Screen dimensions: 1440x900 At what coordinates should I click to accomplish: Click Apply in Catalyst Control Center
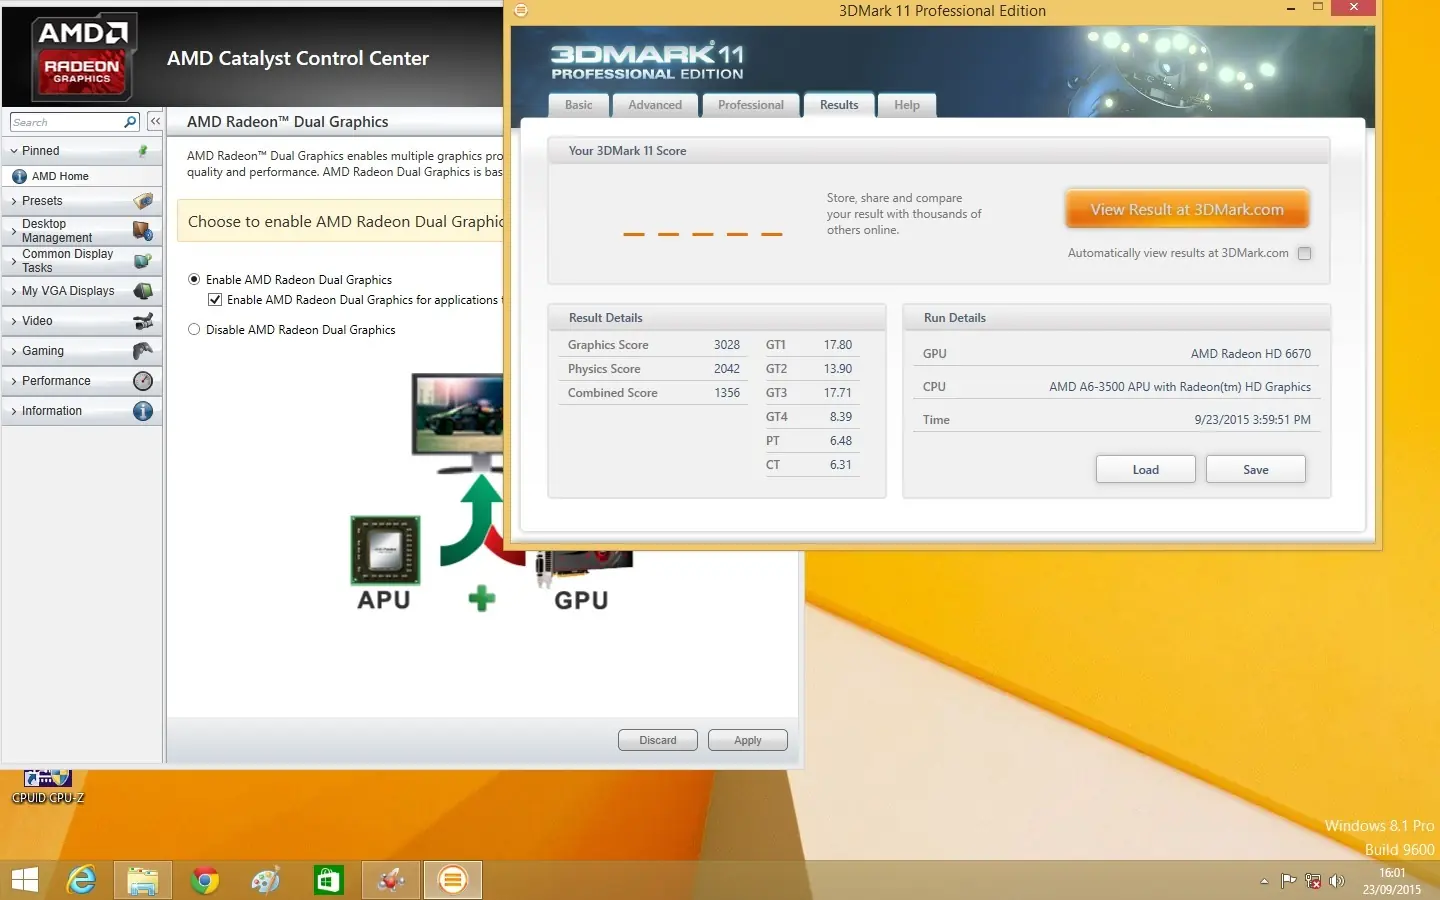748,741
